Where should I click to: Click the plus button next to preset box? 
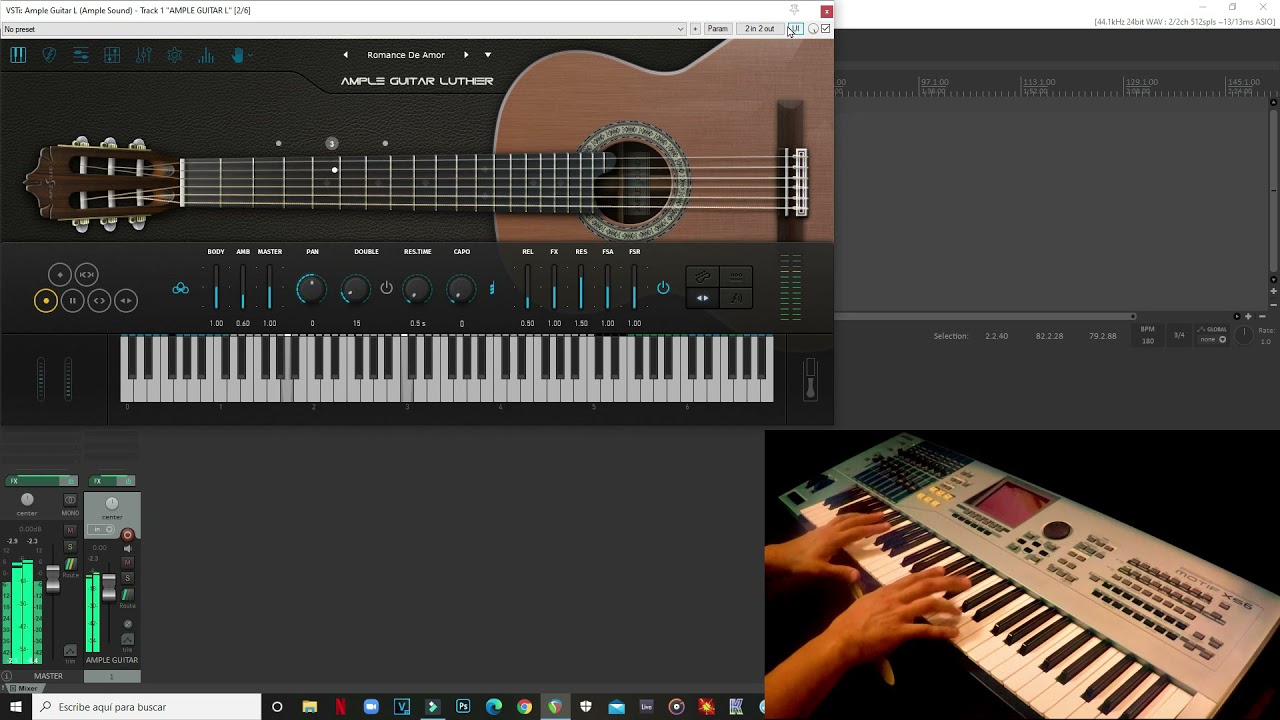point(695,29)
